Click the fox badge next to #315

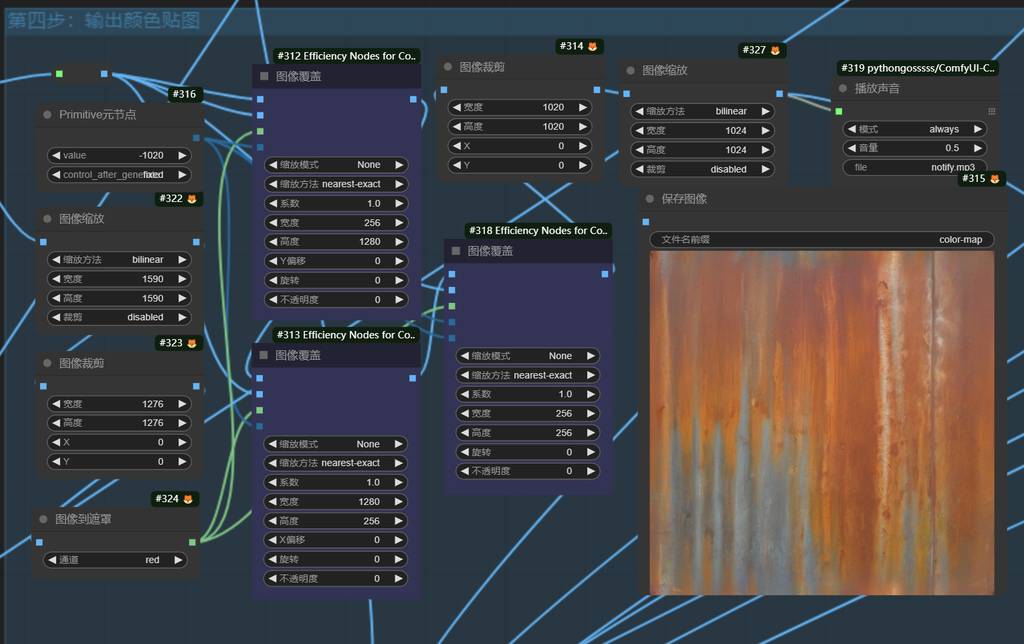pos(995,179)
